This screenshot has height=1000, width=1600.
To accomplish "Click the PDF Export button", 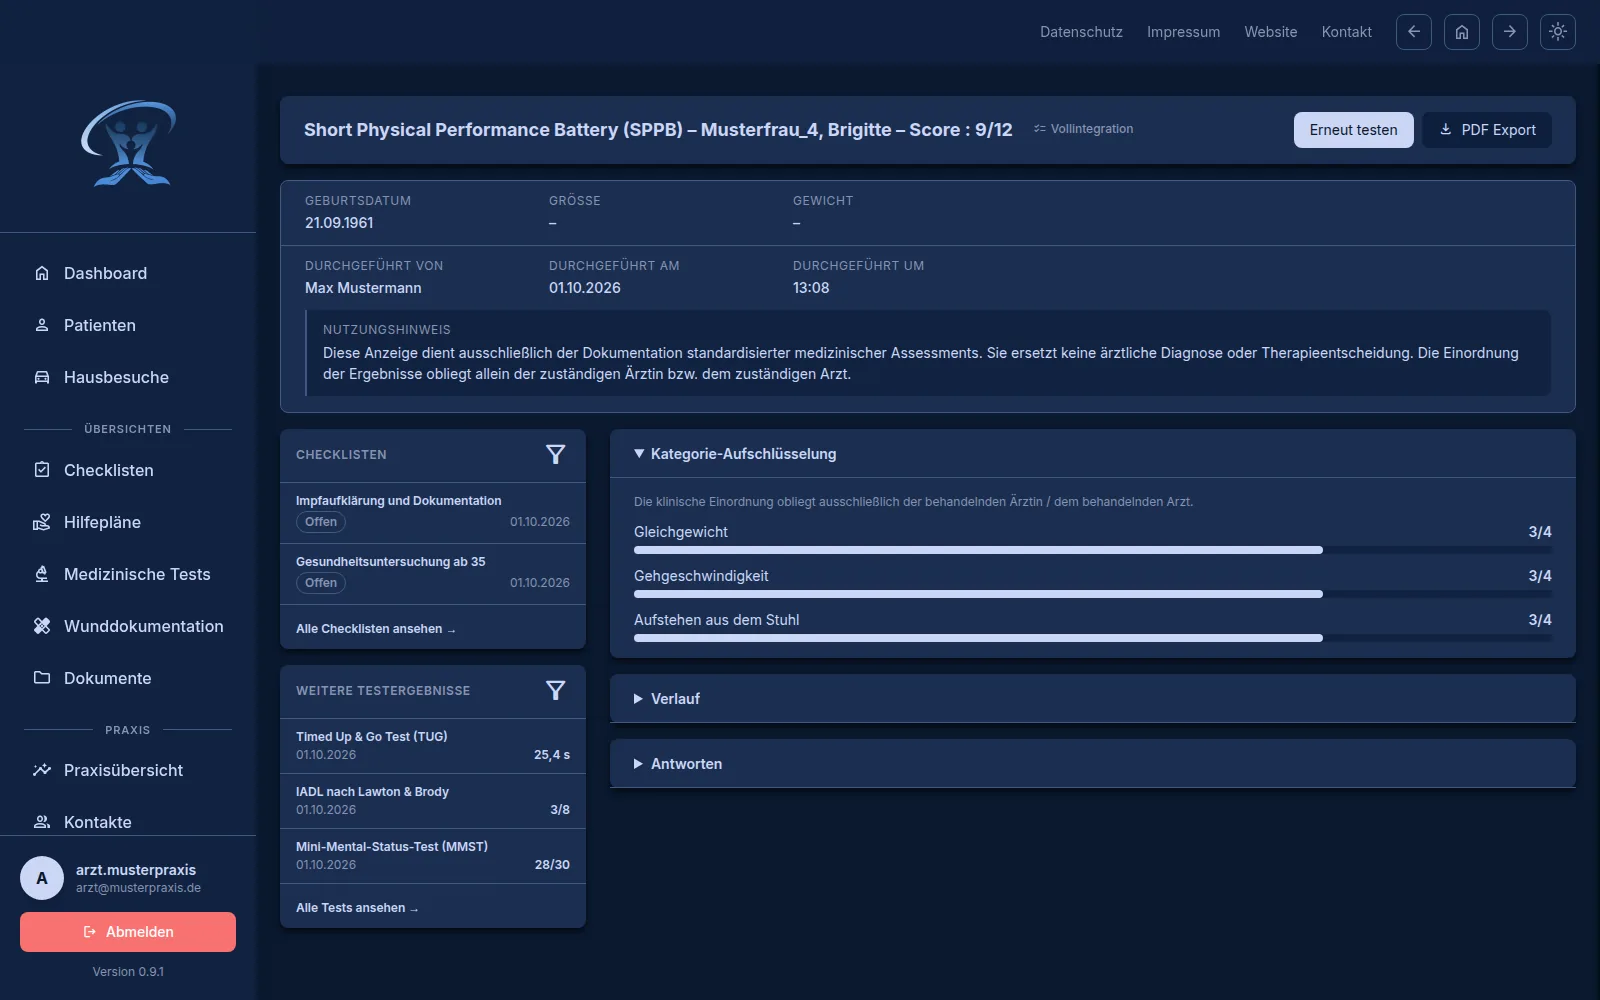I will pyautogui.click(x=1487, y=130).
